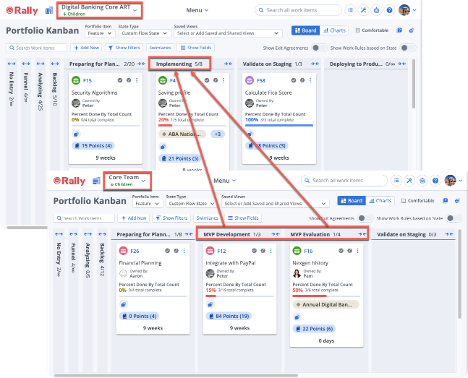Toggle Show Exit Agreements in Digital Banking window
This screenshot has height=378, width=468.
[x=319, y=48]
